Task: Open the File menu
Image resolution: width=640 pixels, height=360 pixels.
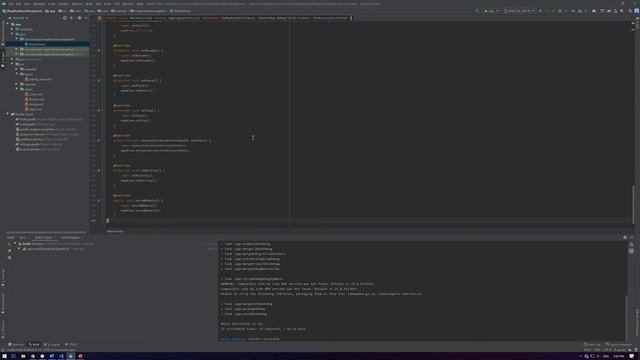Action: (x=11, y=4)
